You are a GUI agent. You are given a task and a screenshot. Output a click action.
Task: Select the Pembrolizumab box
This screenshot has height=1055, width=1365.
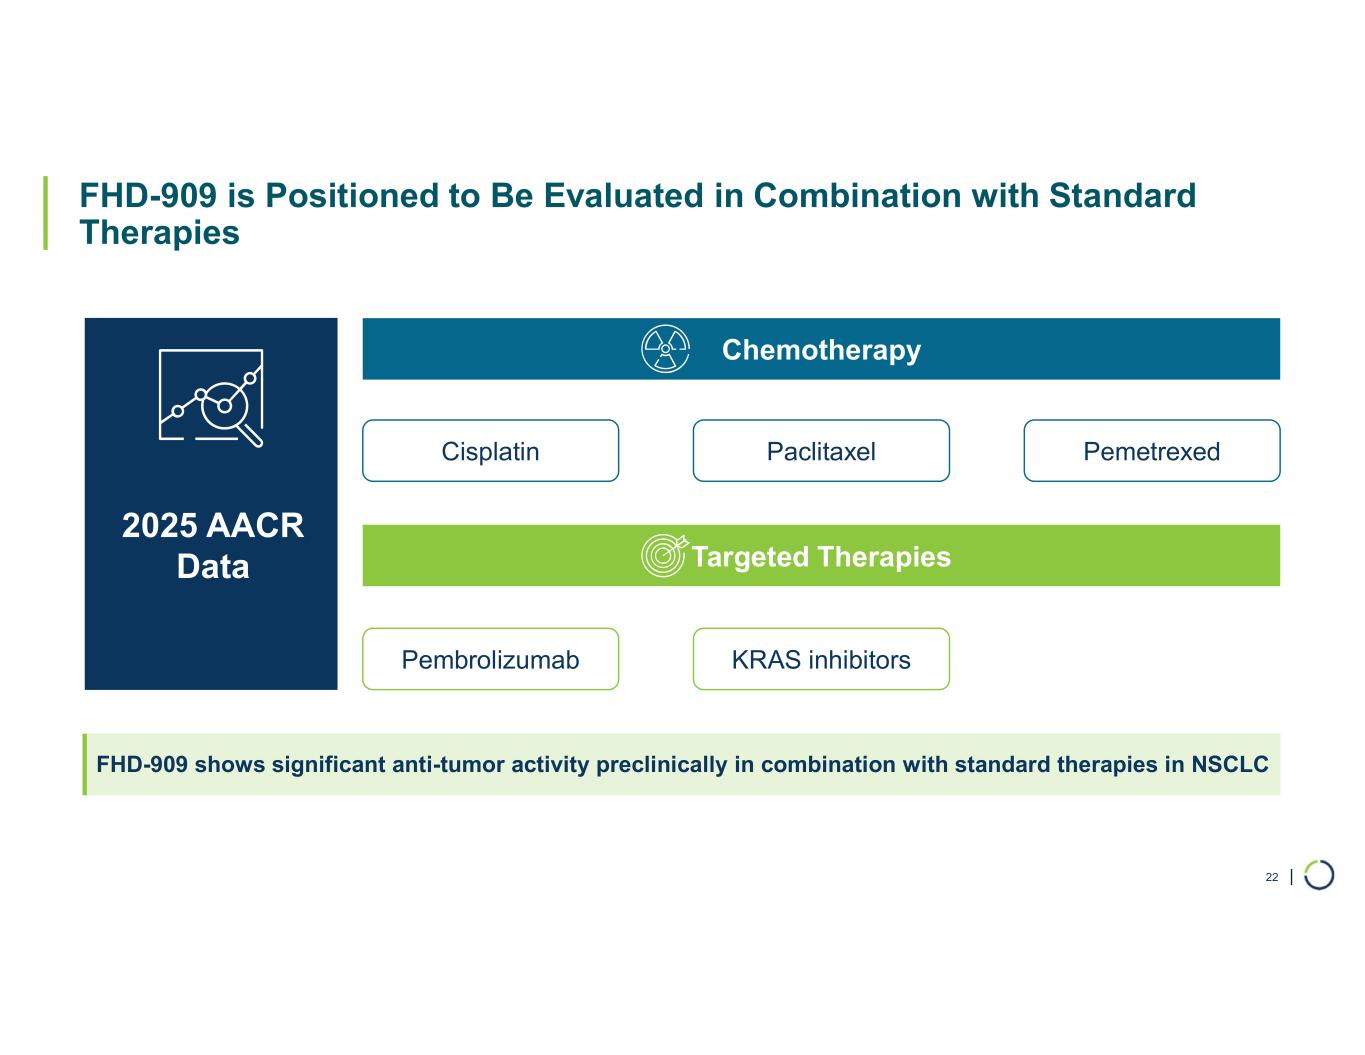coord(490,659)
